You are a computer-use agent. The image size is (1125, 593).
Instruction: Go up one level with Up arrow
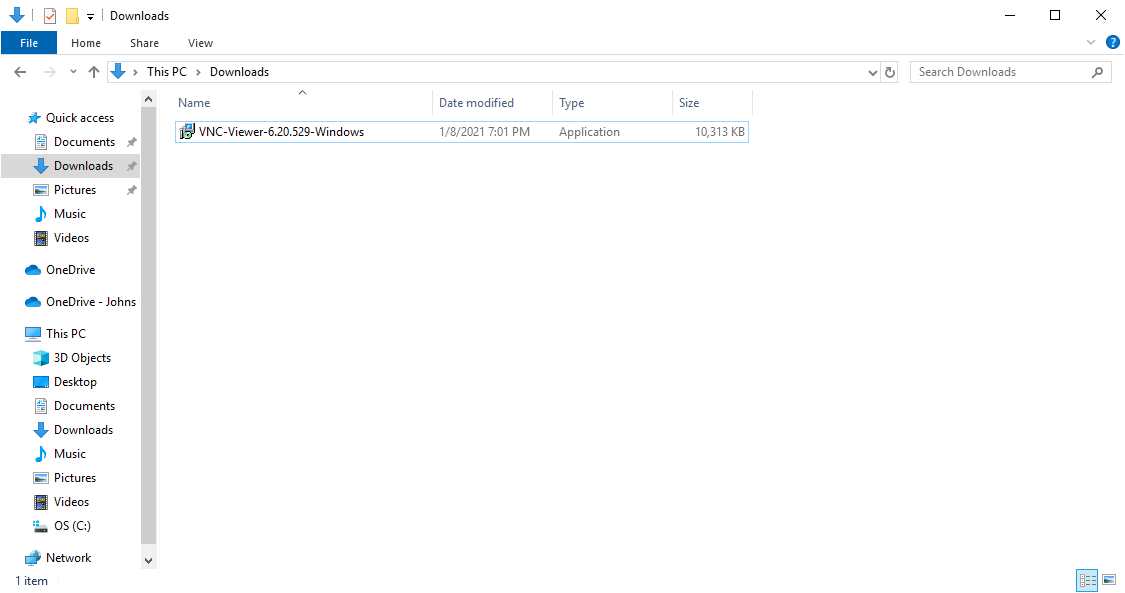point(94,72)
